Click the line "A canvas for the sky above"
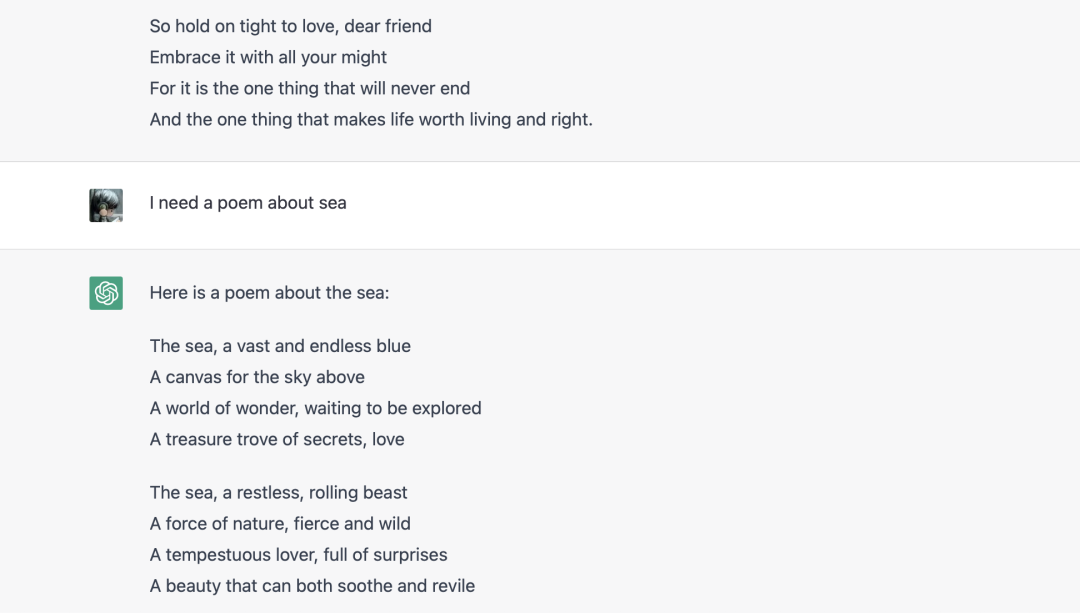1080x613 pixels. (257, 377)
